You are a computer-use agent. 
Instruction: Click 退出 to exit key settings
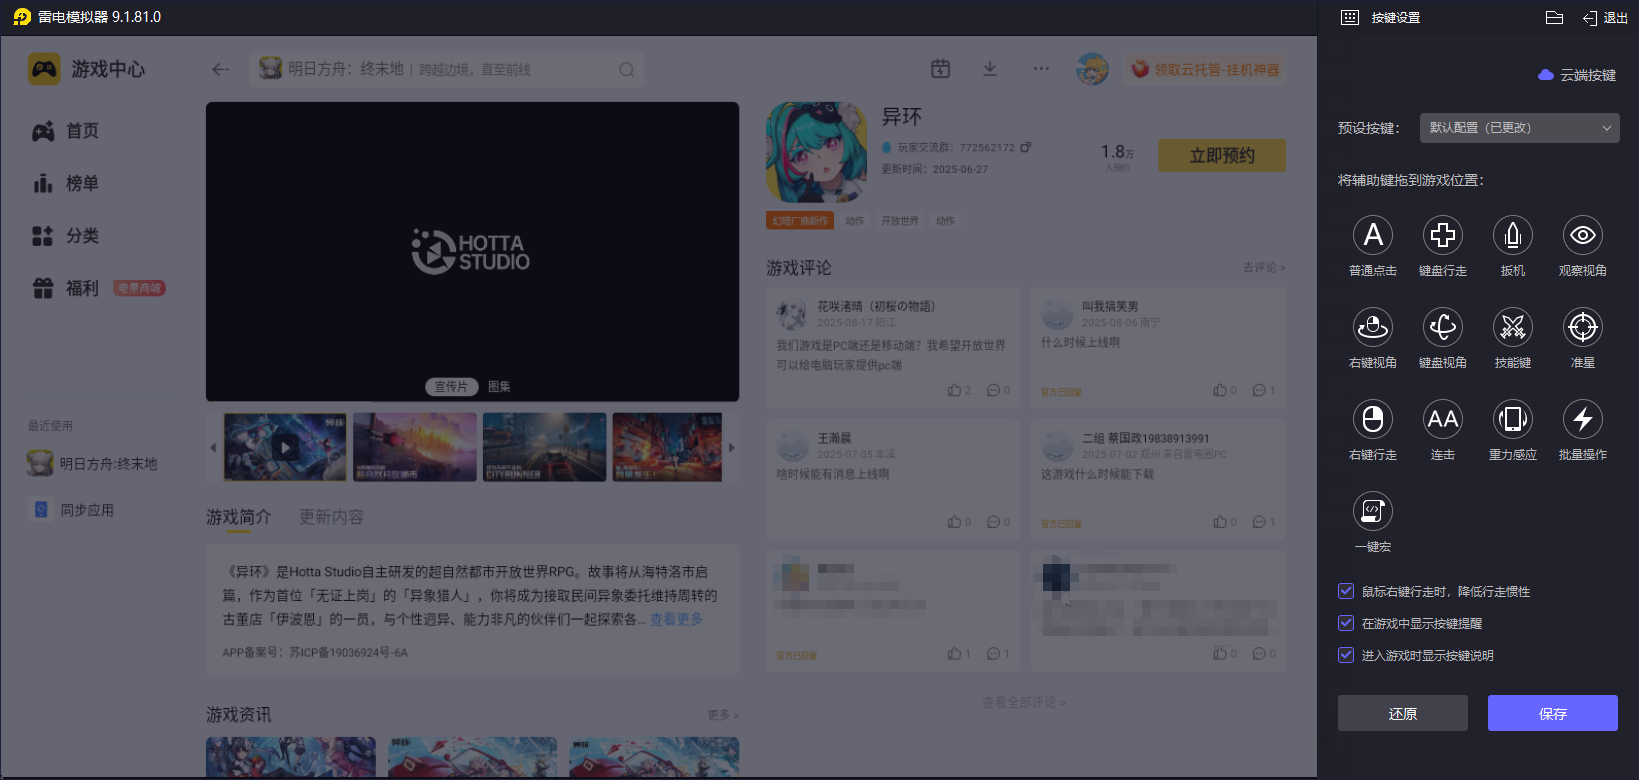1605,18
